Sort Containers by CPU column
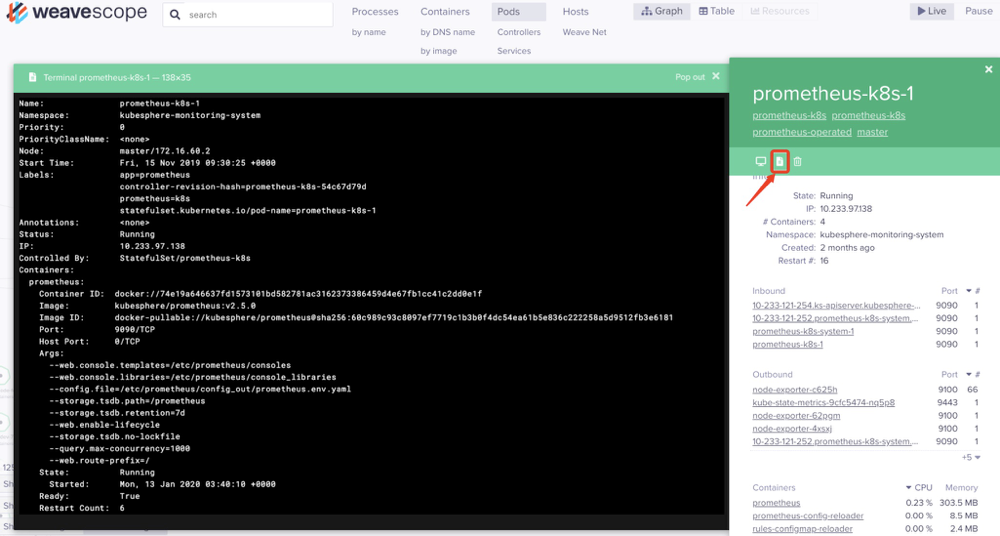 pyautogui.click(x=919, y=488)
